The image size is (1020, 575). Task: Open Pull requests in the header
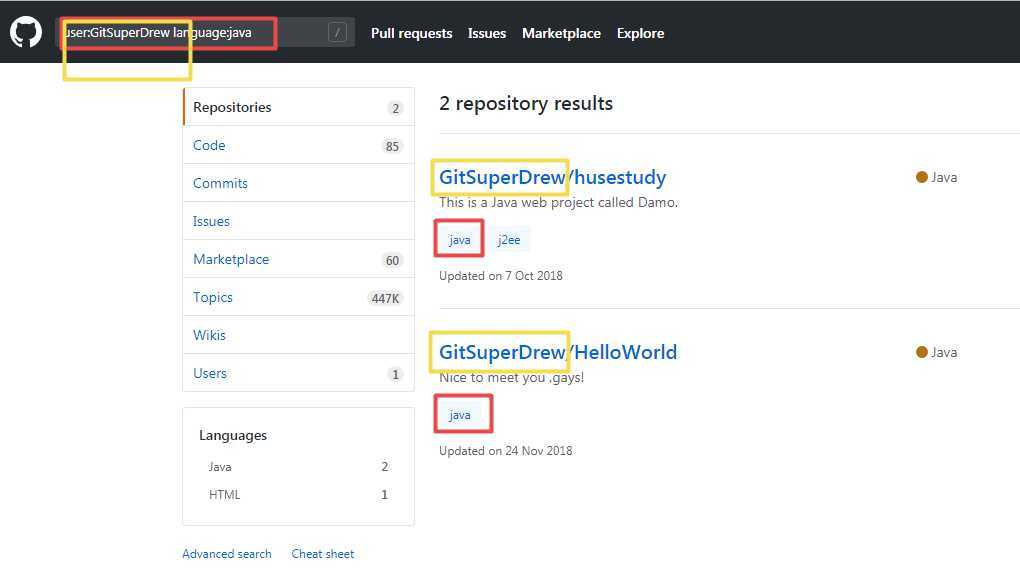tap(411, 33)
